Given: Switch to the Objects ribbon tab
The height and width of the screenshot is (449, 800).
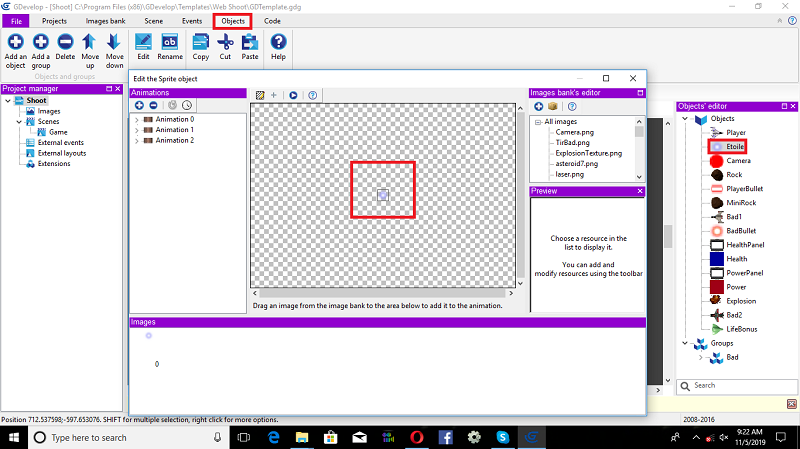Looking at the screenshot, I should (x=233, y=21).
